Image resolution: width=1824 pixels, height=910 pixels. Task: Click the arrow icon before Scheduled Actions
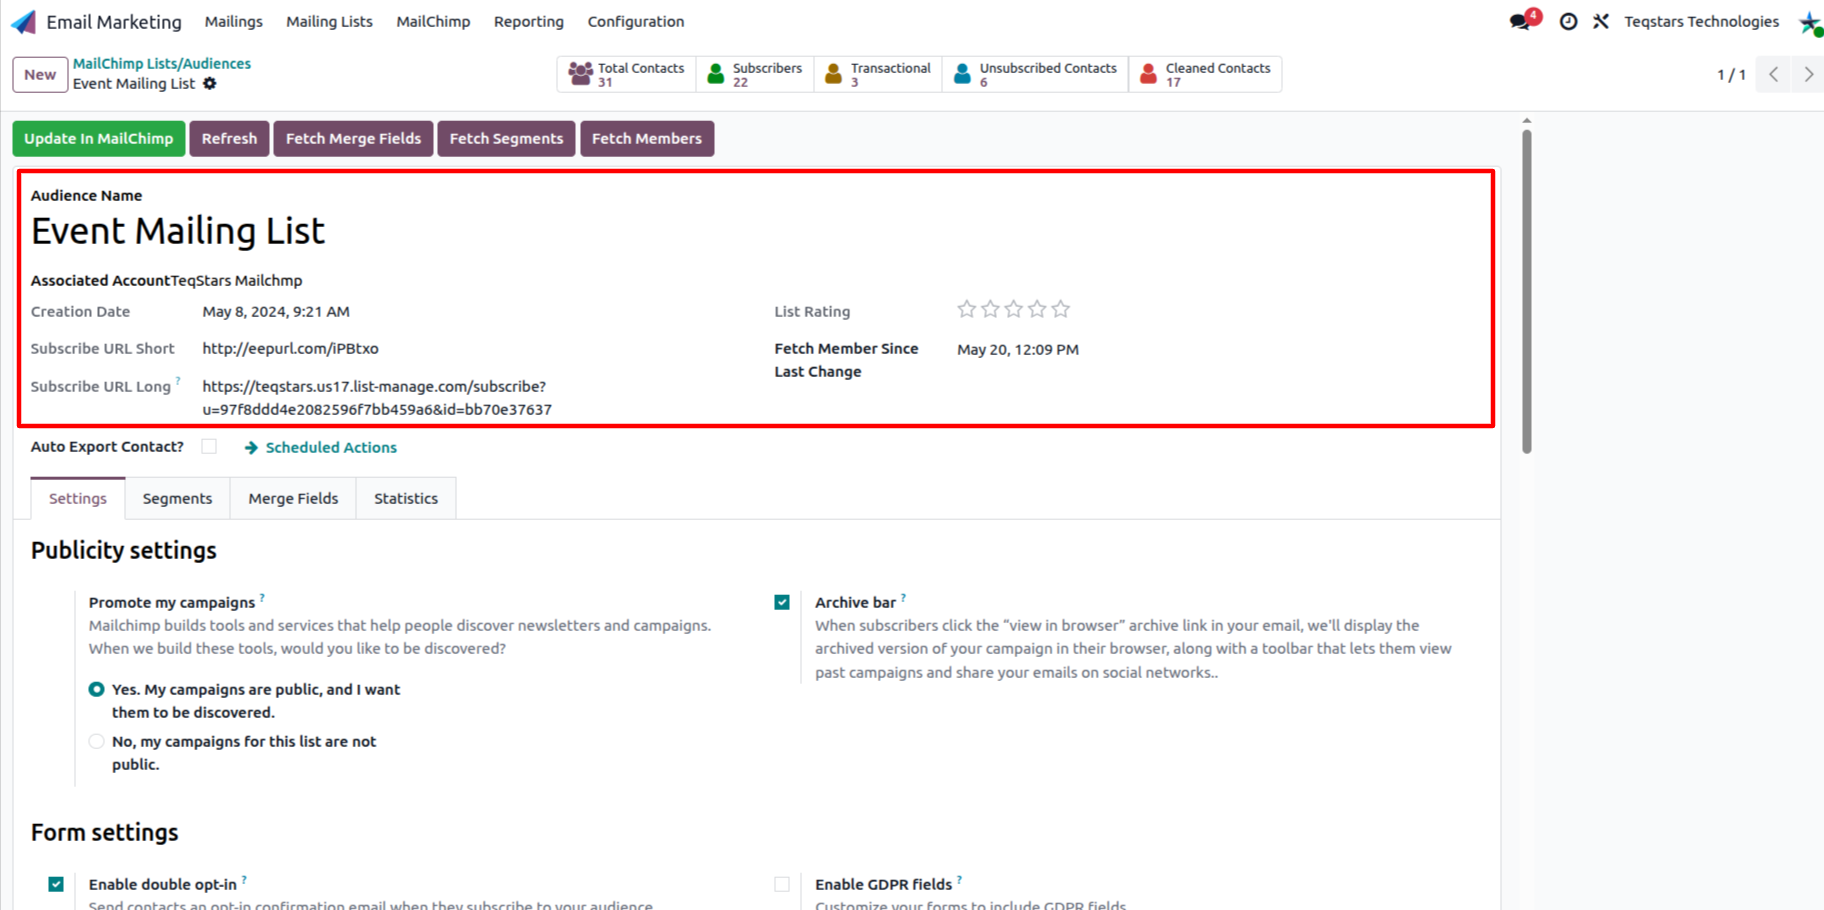[251, 448]
